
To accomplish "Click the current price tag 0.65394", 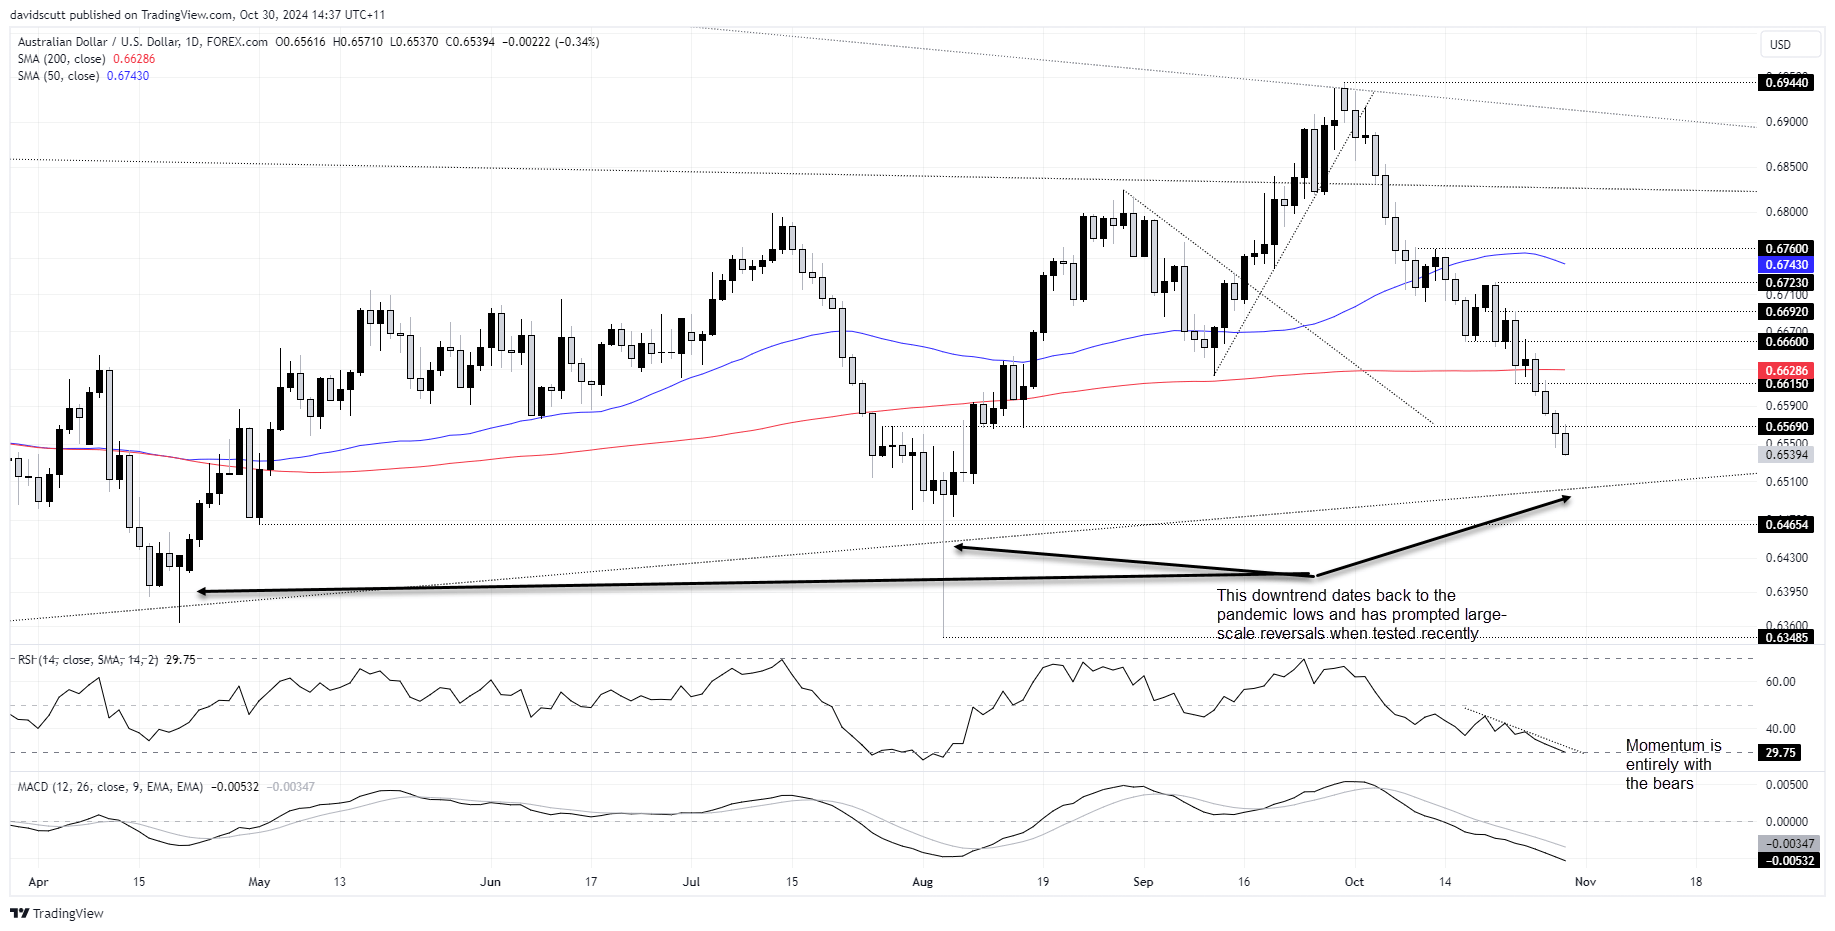I will point(1786,455).
